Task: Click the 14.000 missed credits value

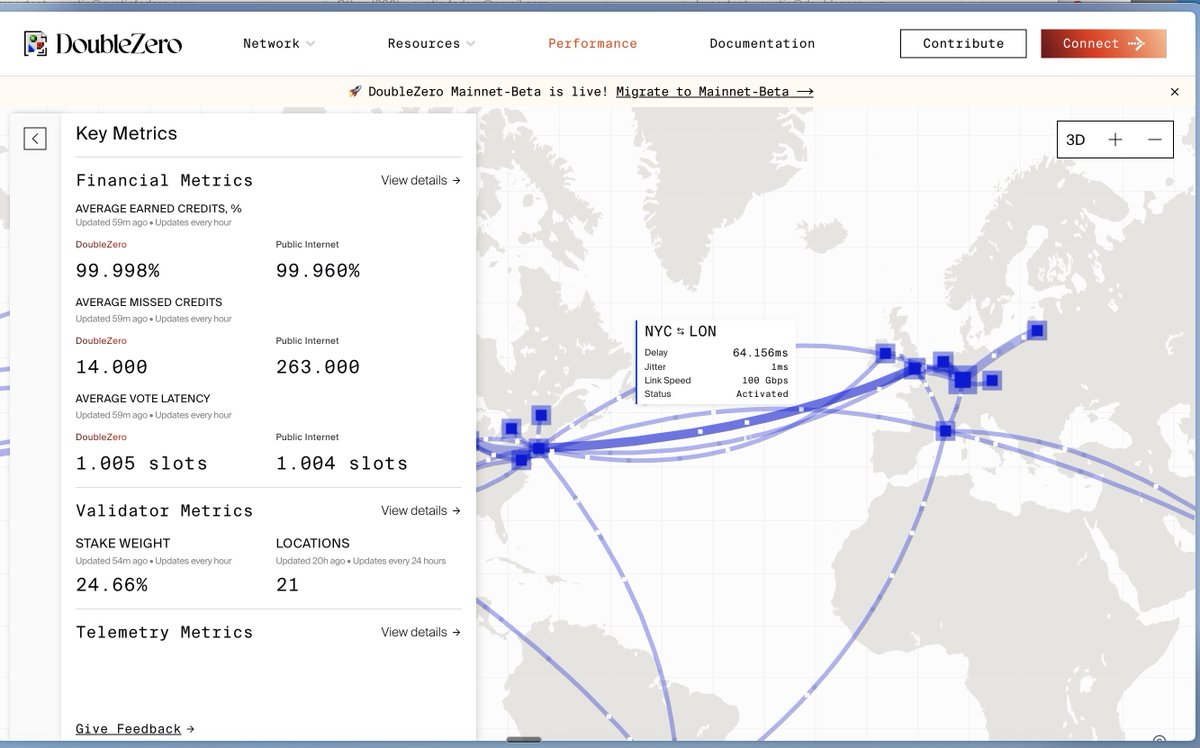Action: coord(112,367)
